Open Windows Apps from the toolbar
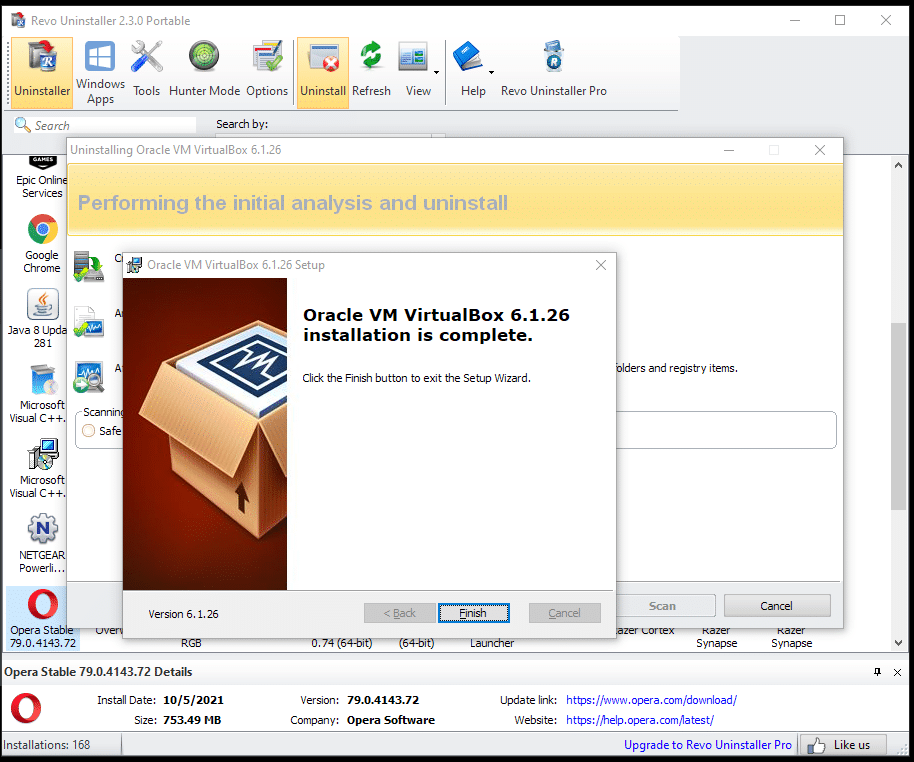 click(x=100, y=72)
